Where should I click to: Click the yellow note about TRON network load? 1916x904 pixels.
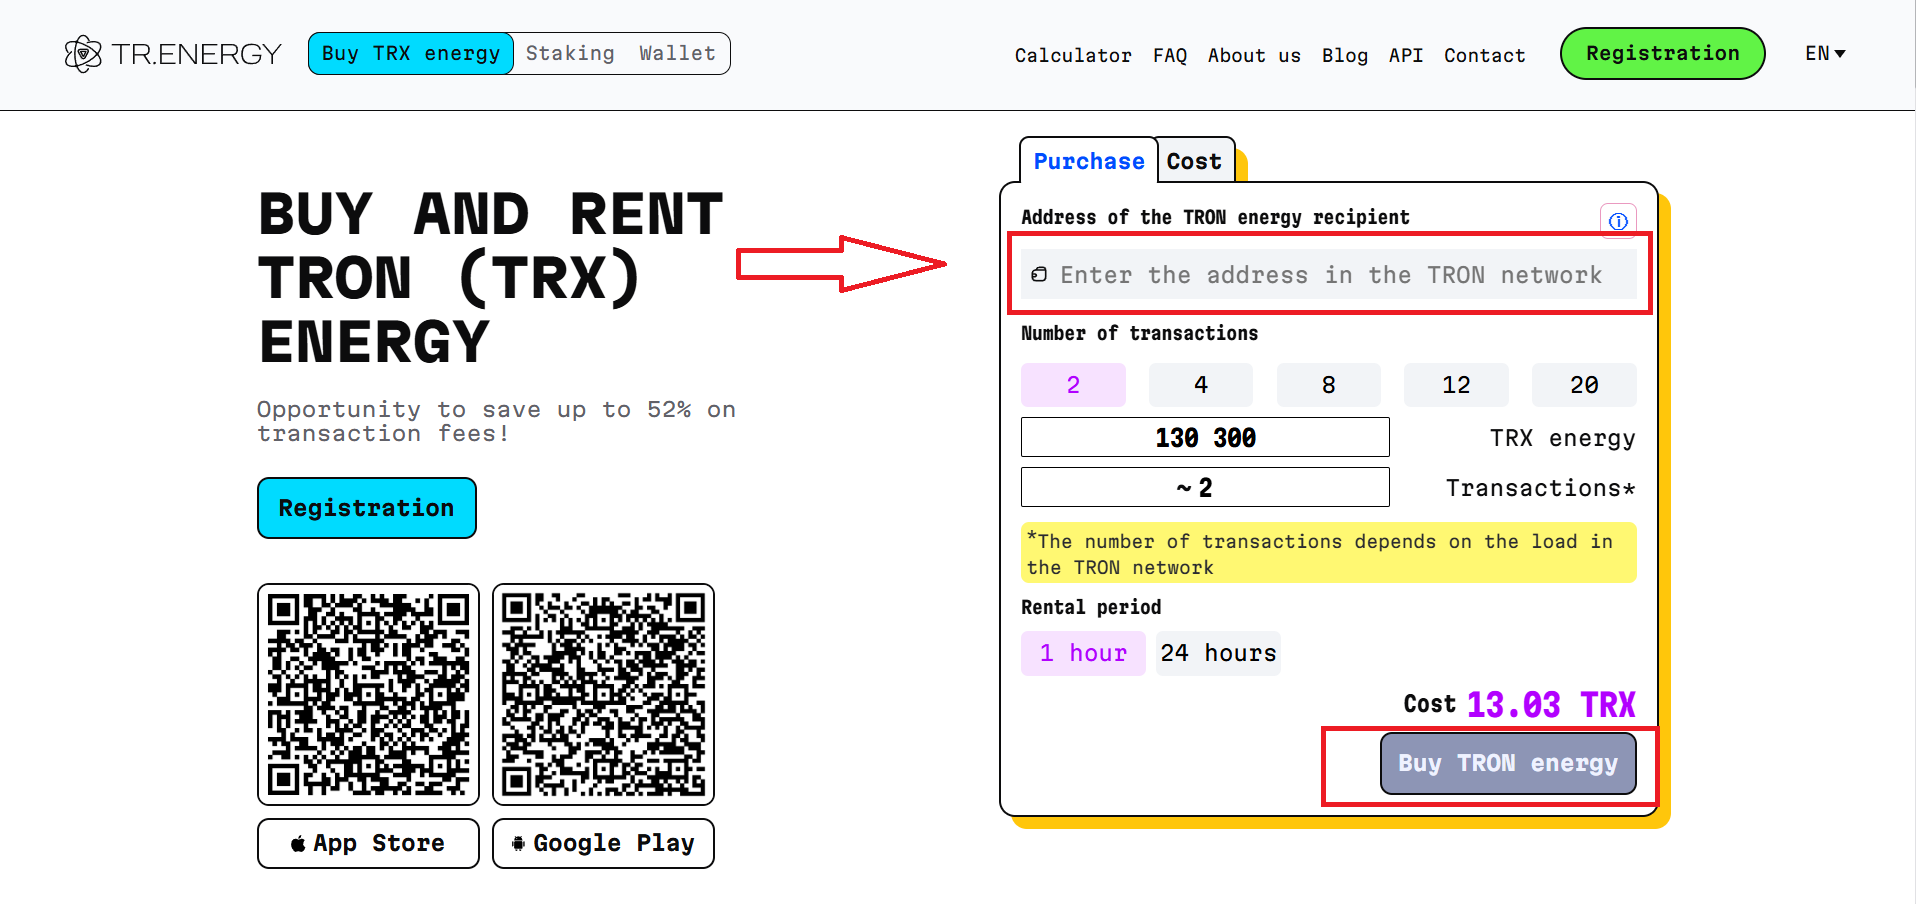click(1329, 553)
